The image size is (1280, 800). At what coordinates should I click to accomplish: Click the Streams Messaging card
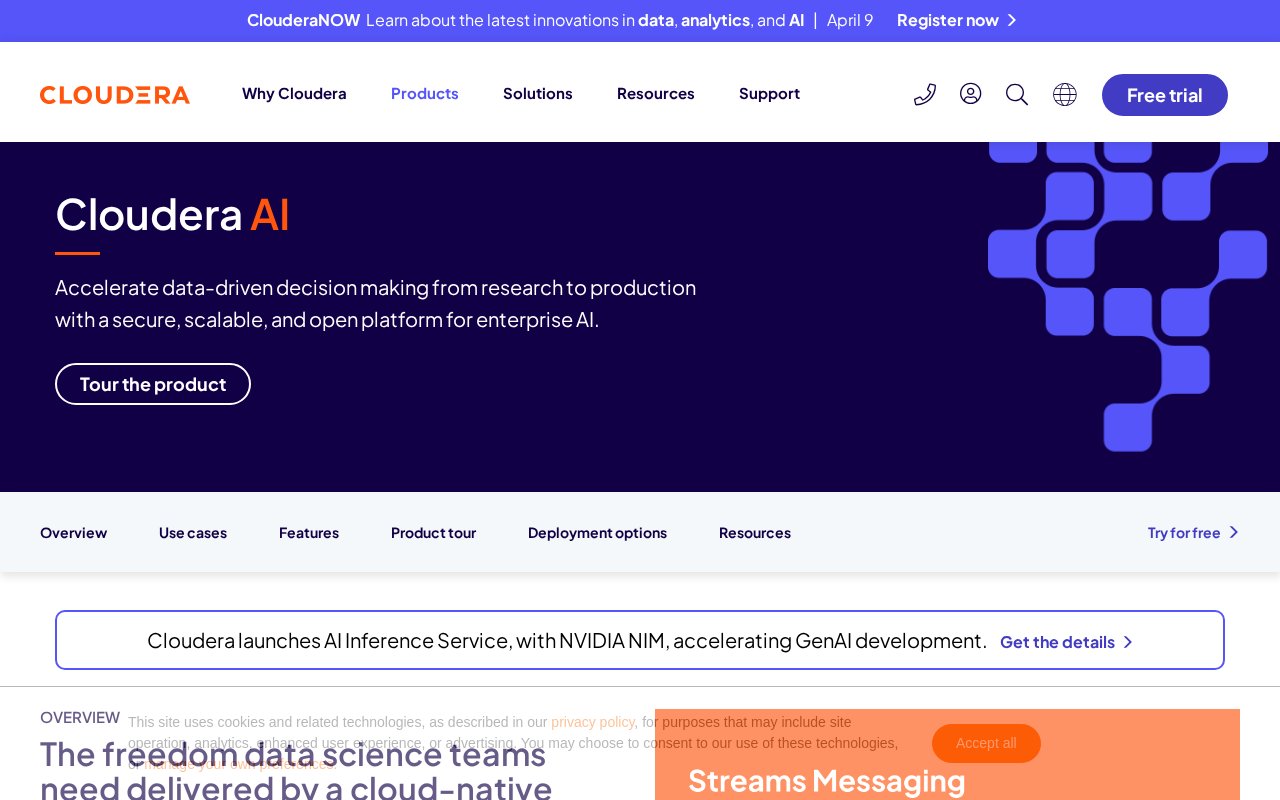point(947,755)
